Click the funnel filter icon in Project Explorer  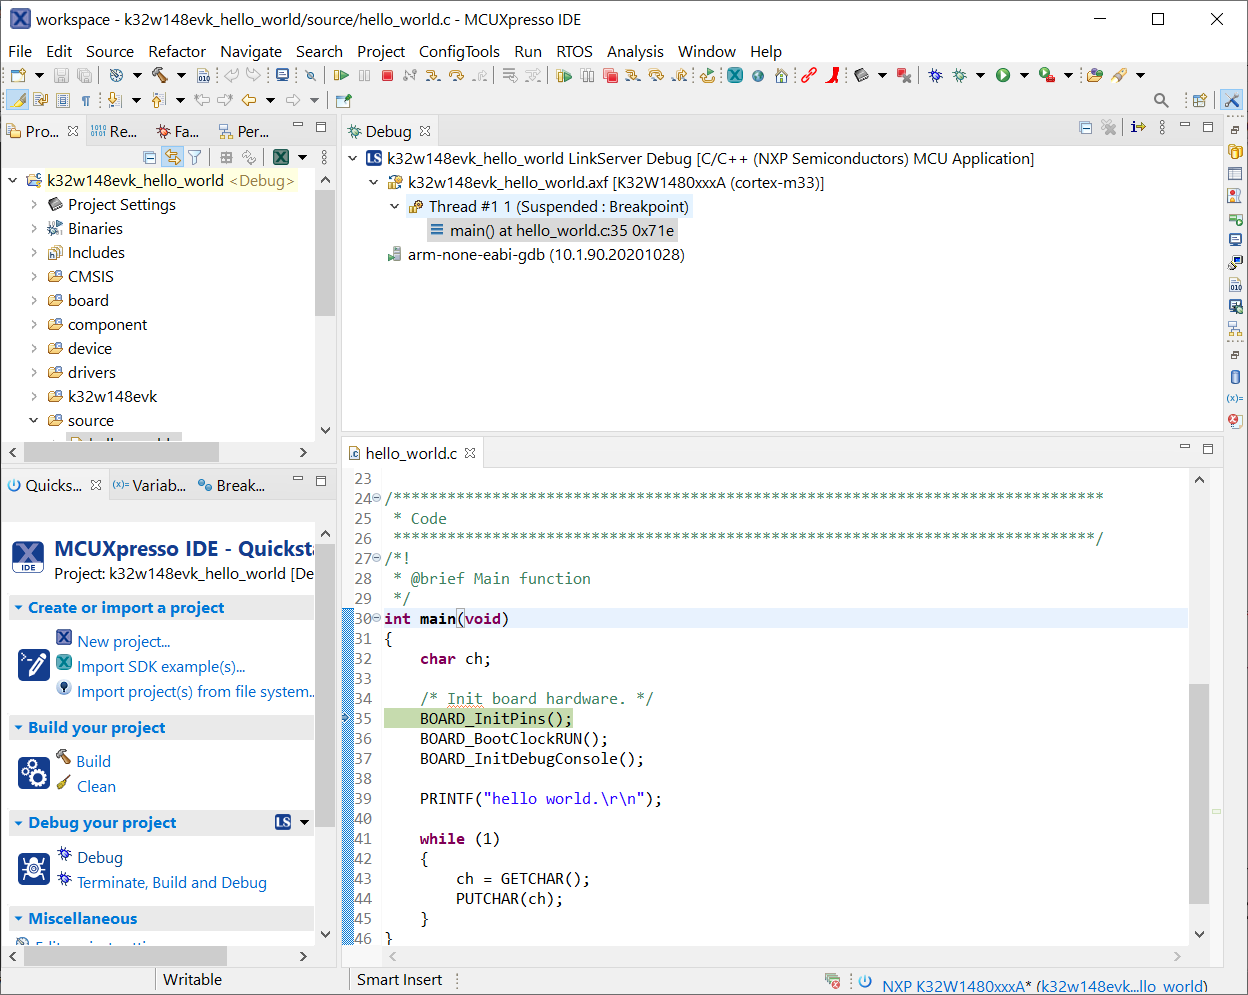195,157
